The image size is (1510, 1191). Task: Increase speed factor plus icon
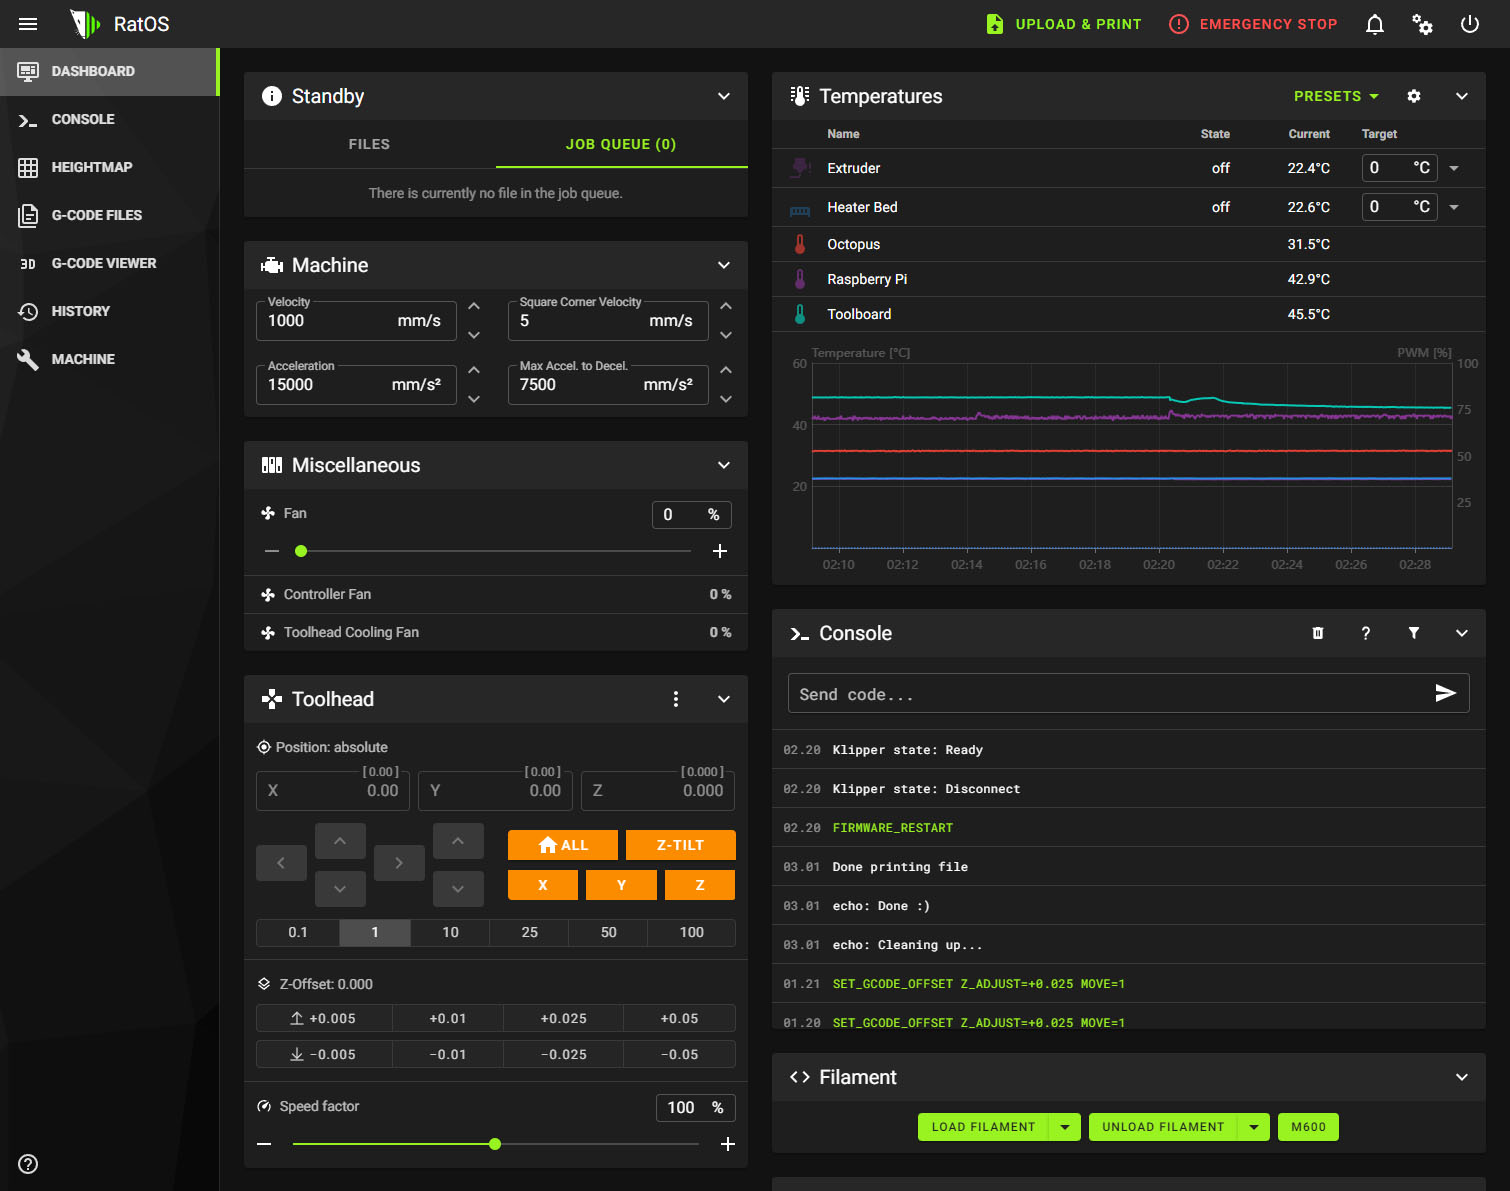728,1144
